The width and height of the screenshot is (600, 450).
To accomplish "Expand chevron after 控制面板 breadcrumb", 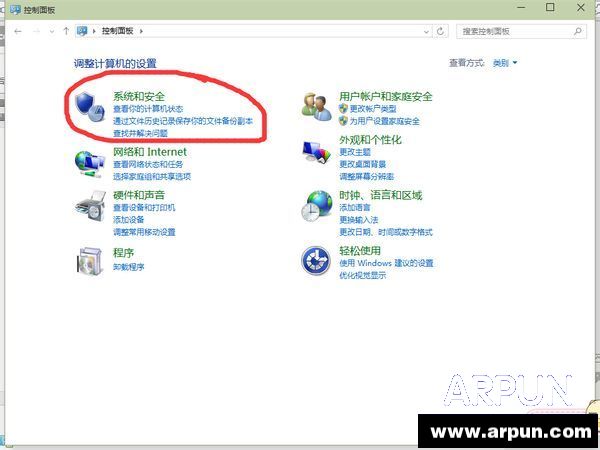I will click(141, 31).
